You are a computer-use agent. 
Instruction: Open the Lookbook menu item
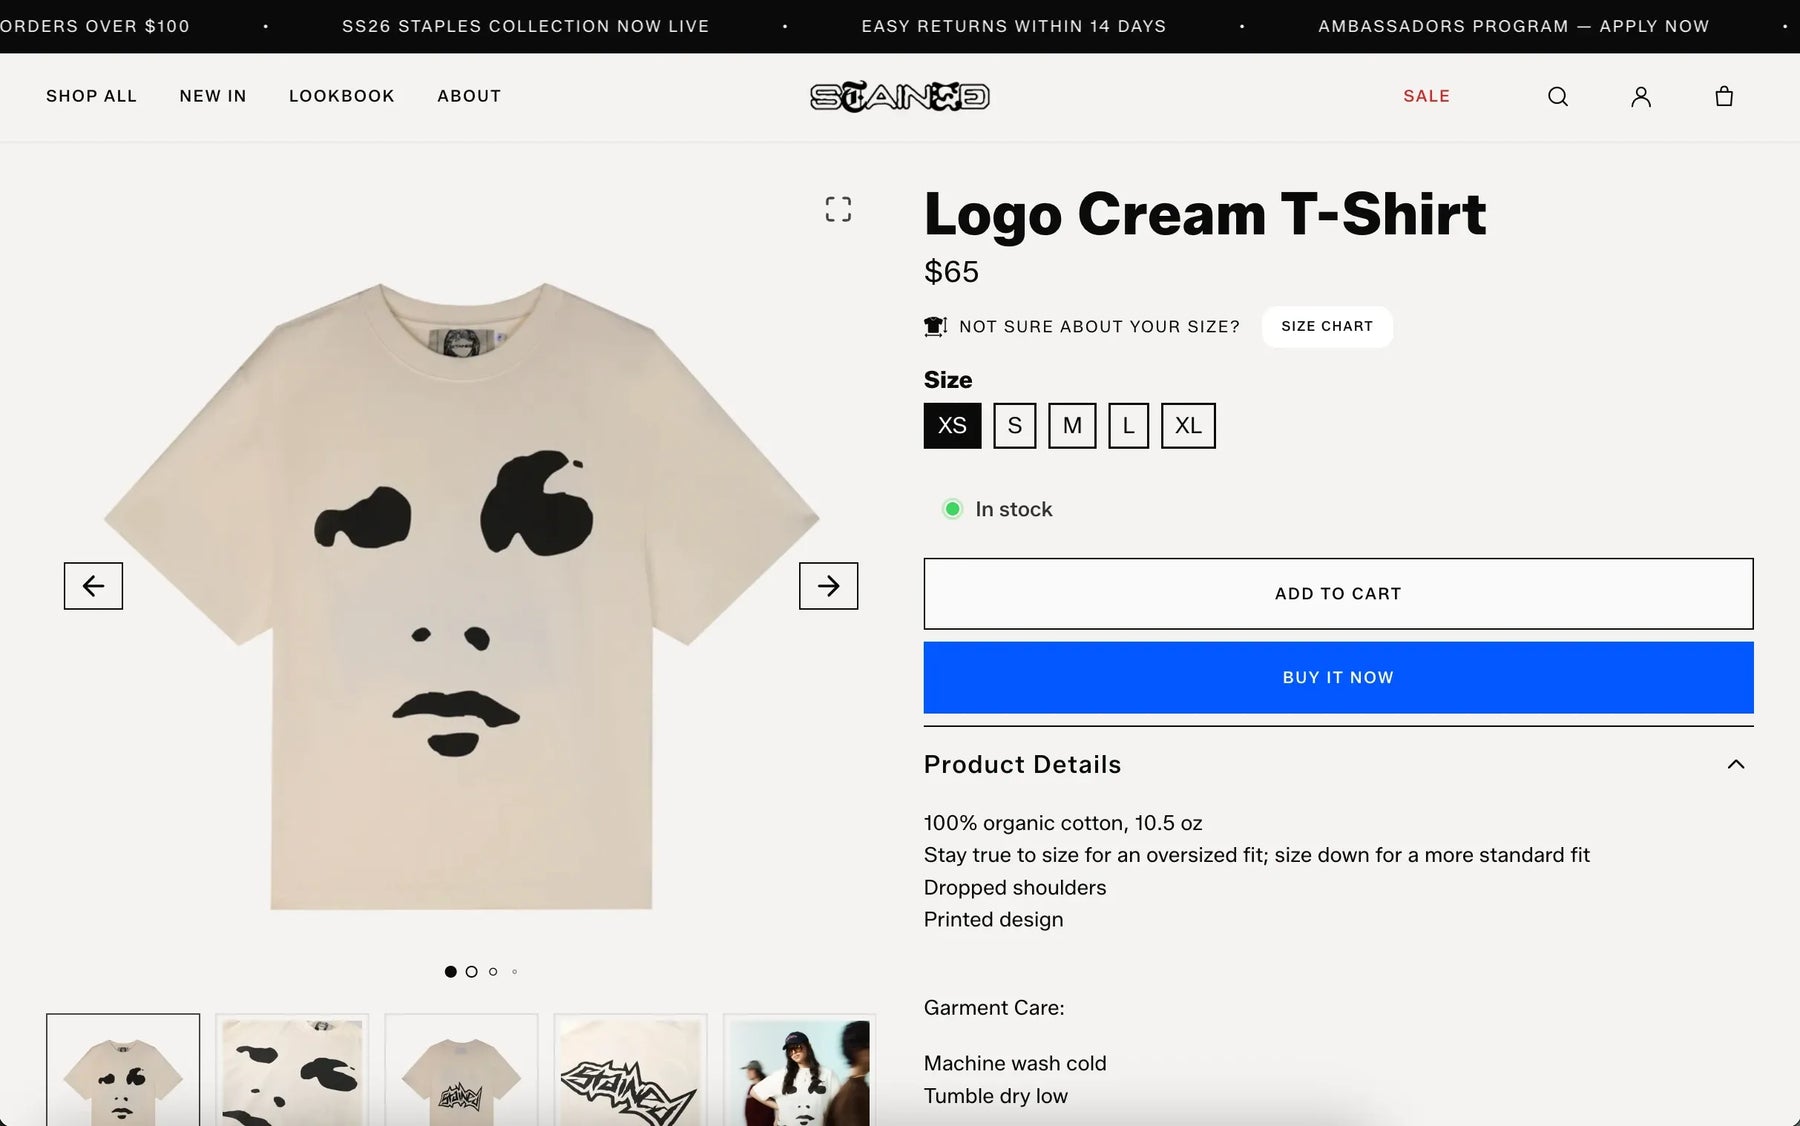tap(342, 96)
